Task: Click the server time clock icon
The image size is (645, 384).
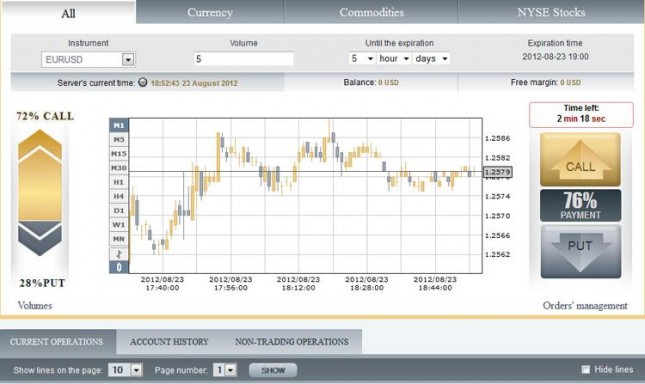Action: [x=143, y=82]
